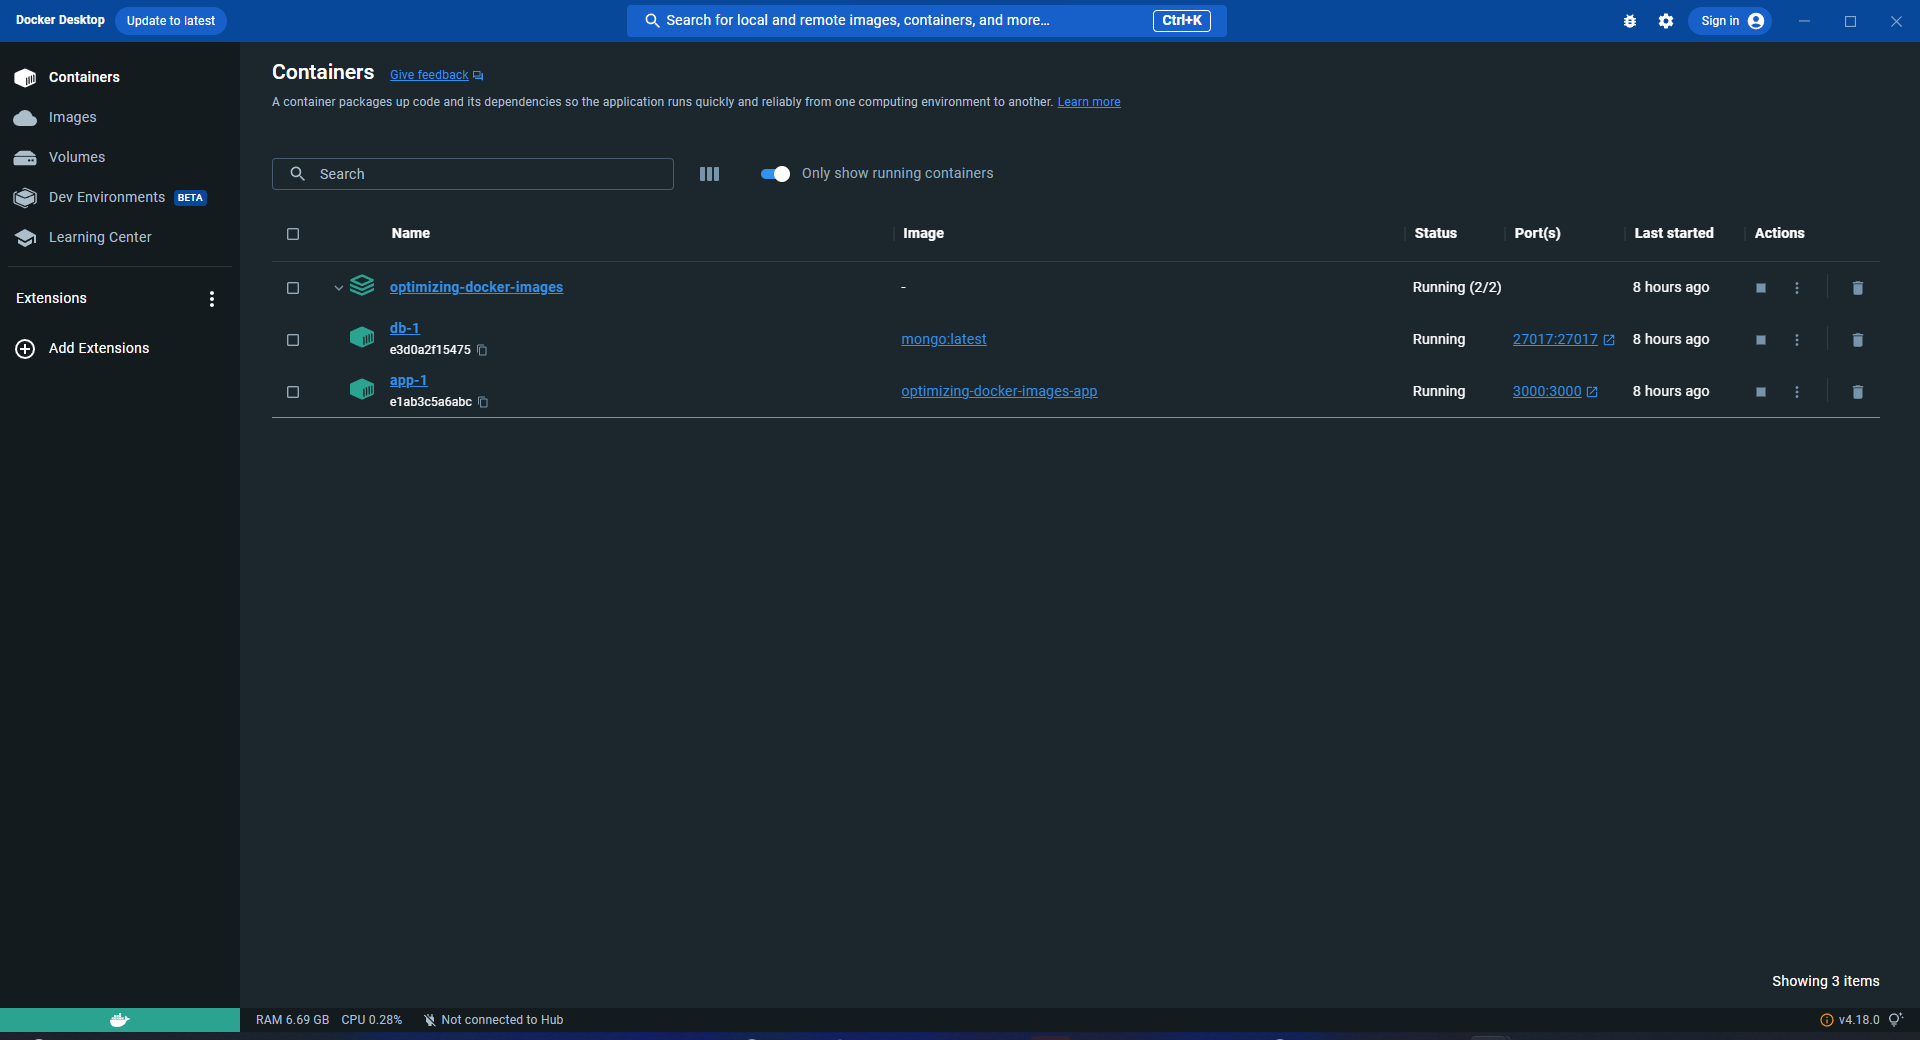Open the settings gear icon in title bar

tap(1665, 21)
